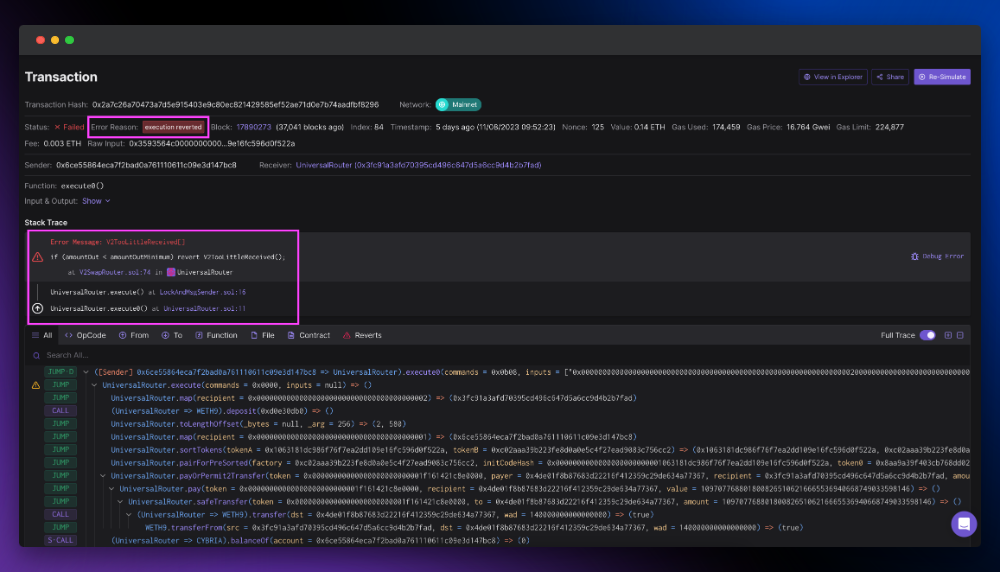Collapse the [Sender] root trace row

85,371
